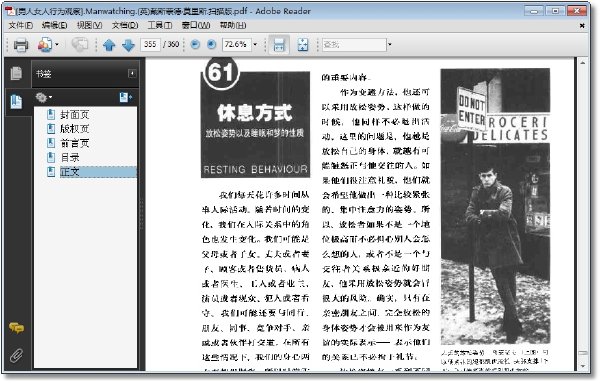
Task: Click the Print icon in toolbar
Action: (x=21, y=45)
